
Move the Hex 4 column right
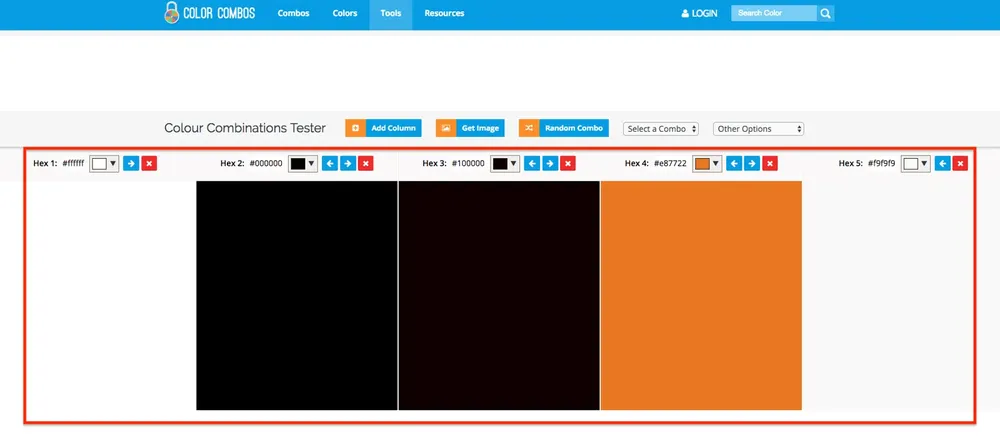[x=752, y=164]
